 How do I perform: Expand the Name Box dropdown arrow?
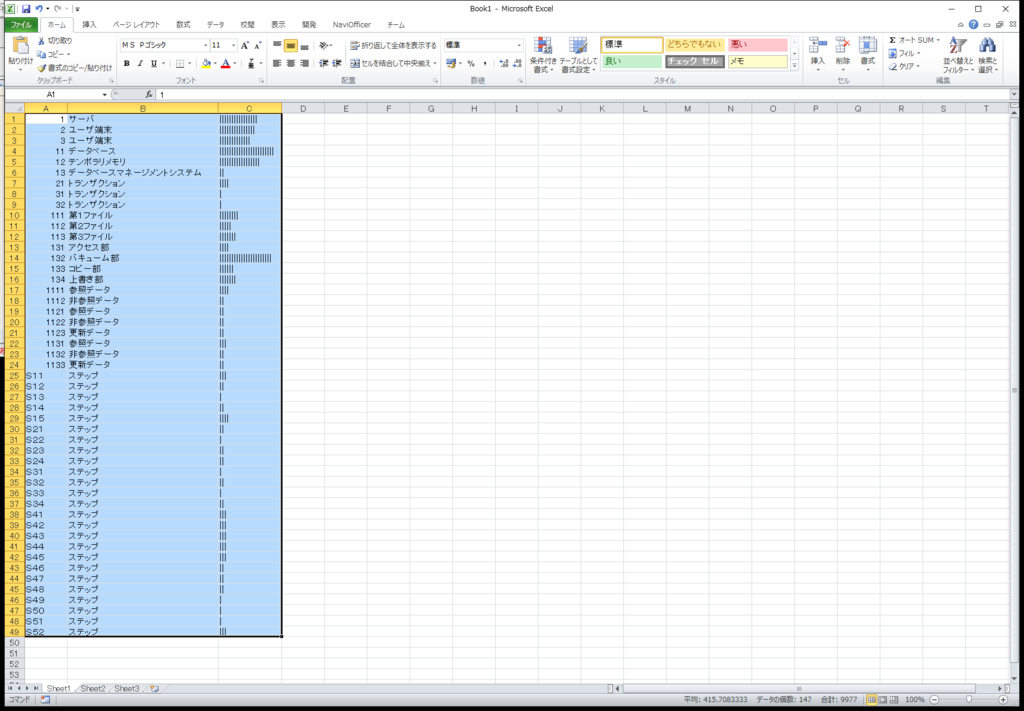tap(104, 95)
